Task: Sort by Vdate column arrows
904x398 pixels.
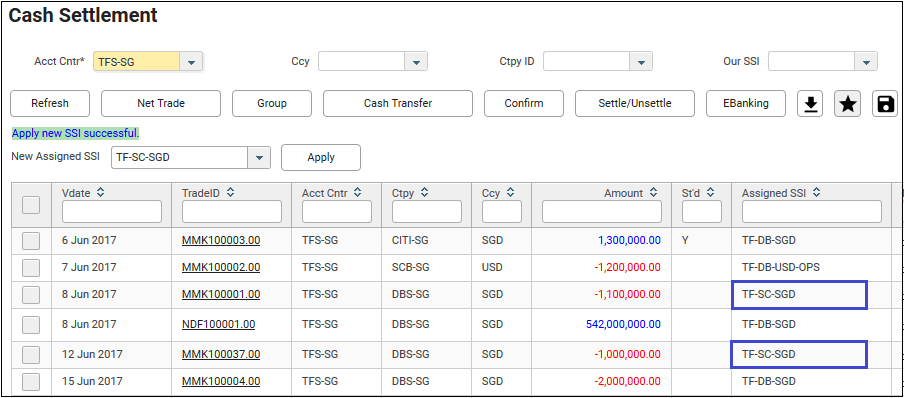Action: click(x=100, y=193)
